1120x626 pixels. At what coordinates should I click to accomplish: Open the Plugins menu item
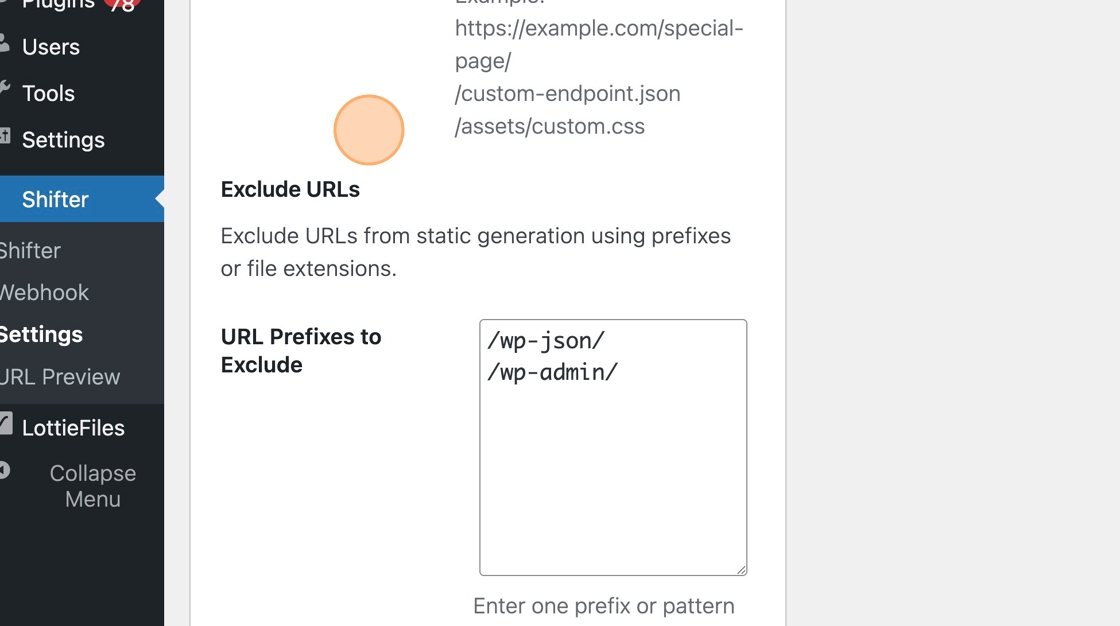57,6
